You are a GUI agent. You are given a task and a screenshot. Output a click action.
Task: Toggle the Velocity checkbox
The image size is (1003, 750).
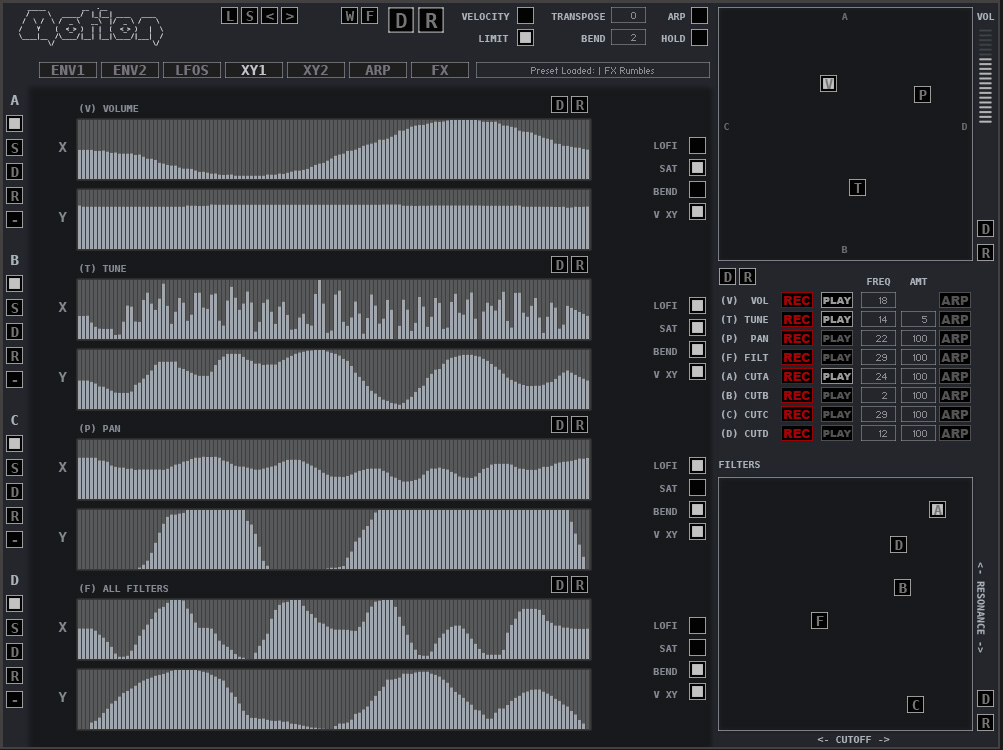tap(525, 16)
